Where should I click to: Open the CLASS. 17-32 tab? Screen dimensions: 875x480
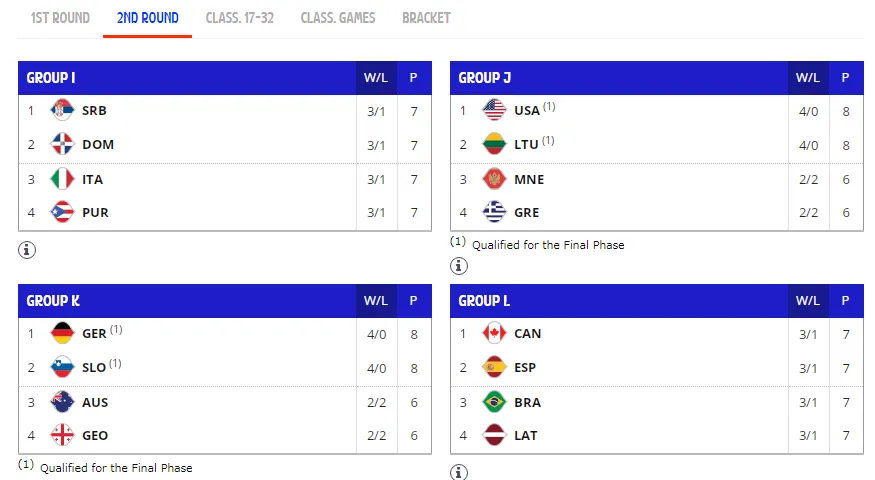click(240, 18)
